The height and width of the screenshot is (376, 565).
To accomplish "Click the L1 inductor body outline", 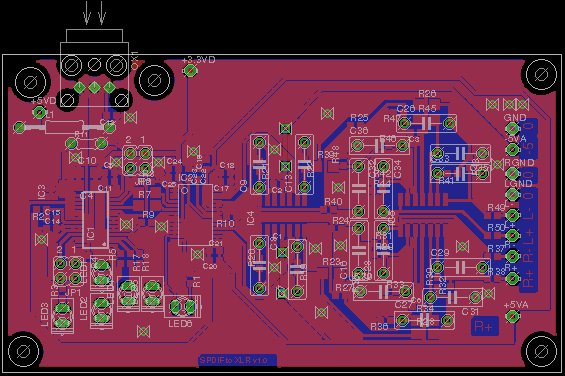I will click(64, 127).
